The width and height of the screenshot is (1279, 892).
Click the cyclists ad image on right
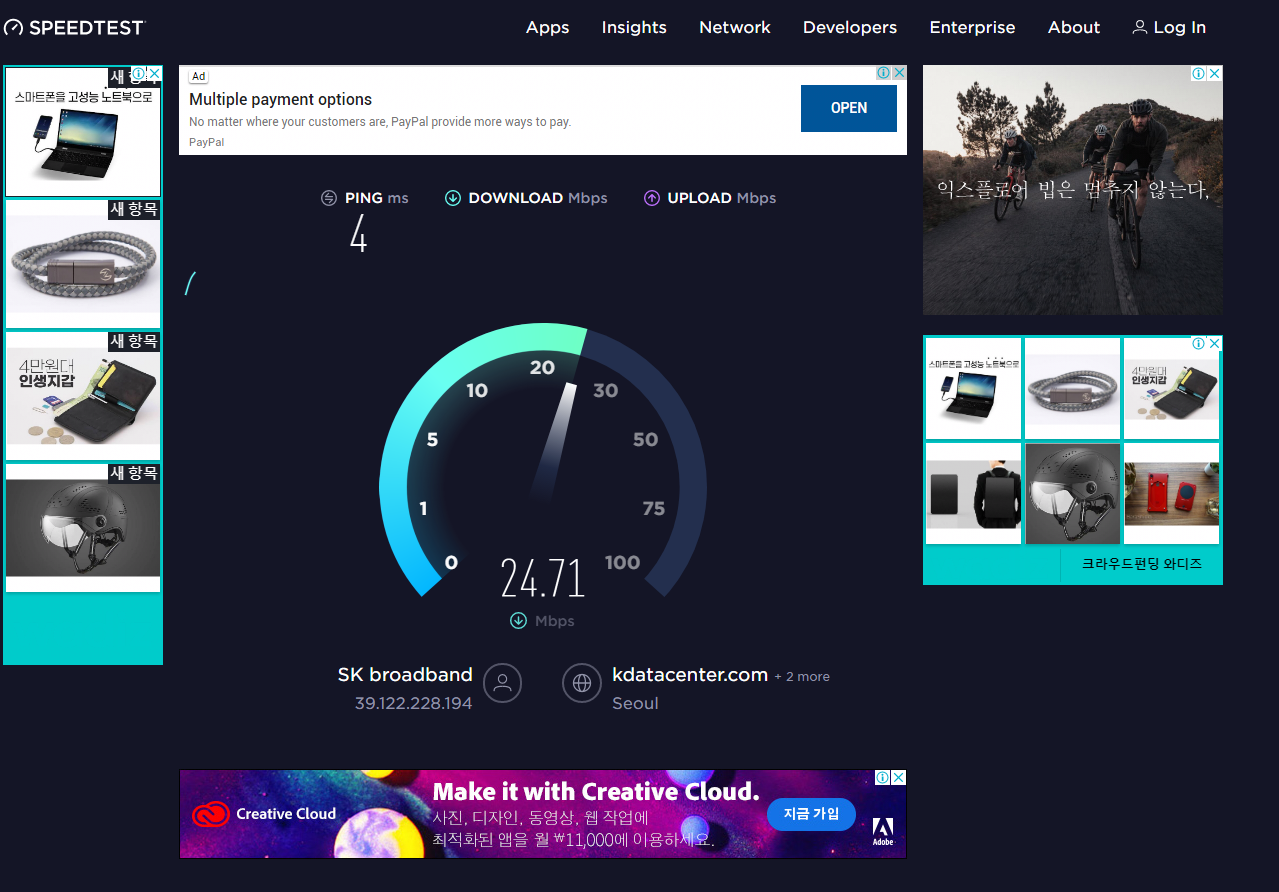coord(1072,190)
